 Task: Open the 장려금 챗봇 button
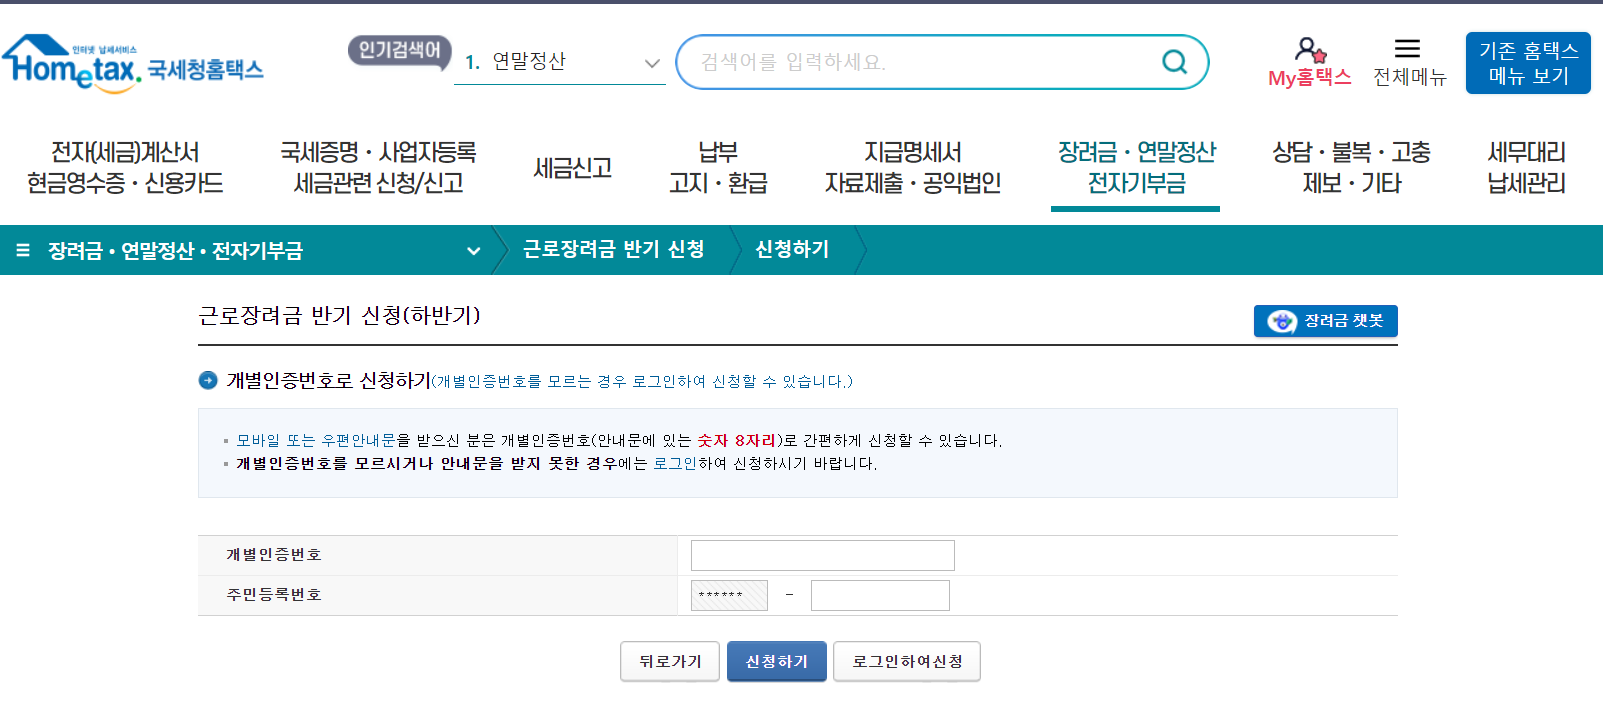pos(1325,321)
